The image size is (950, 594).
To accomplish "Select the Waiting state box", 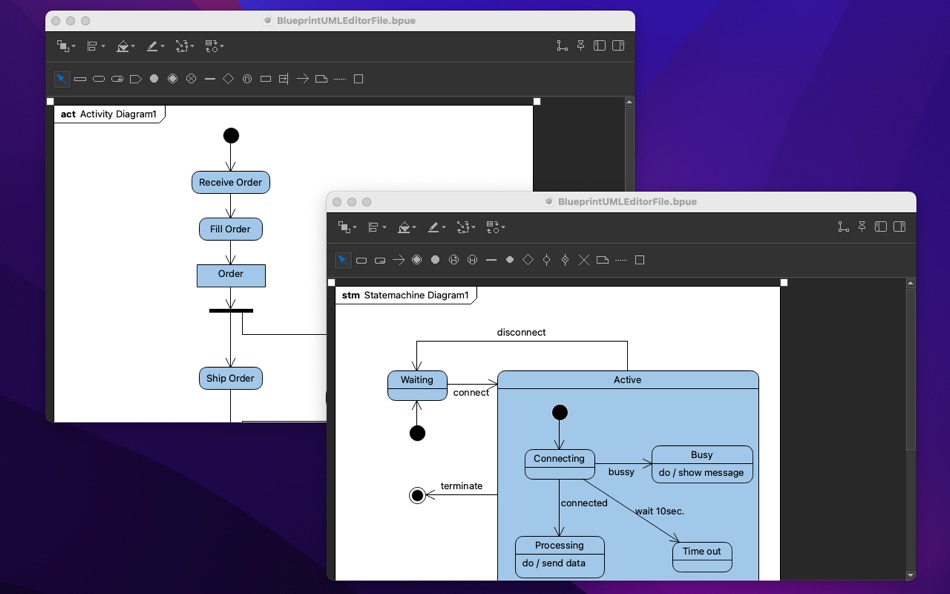I will click(x=417, y=385).
